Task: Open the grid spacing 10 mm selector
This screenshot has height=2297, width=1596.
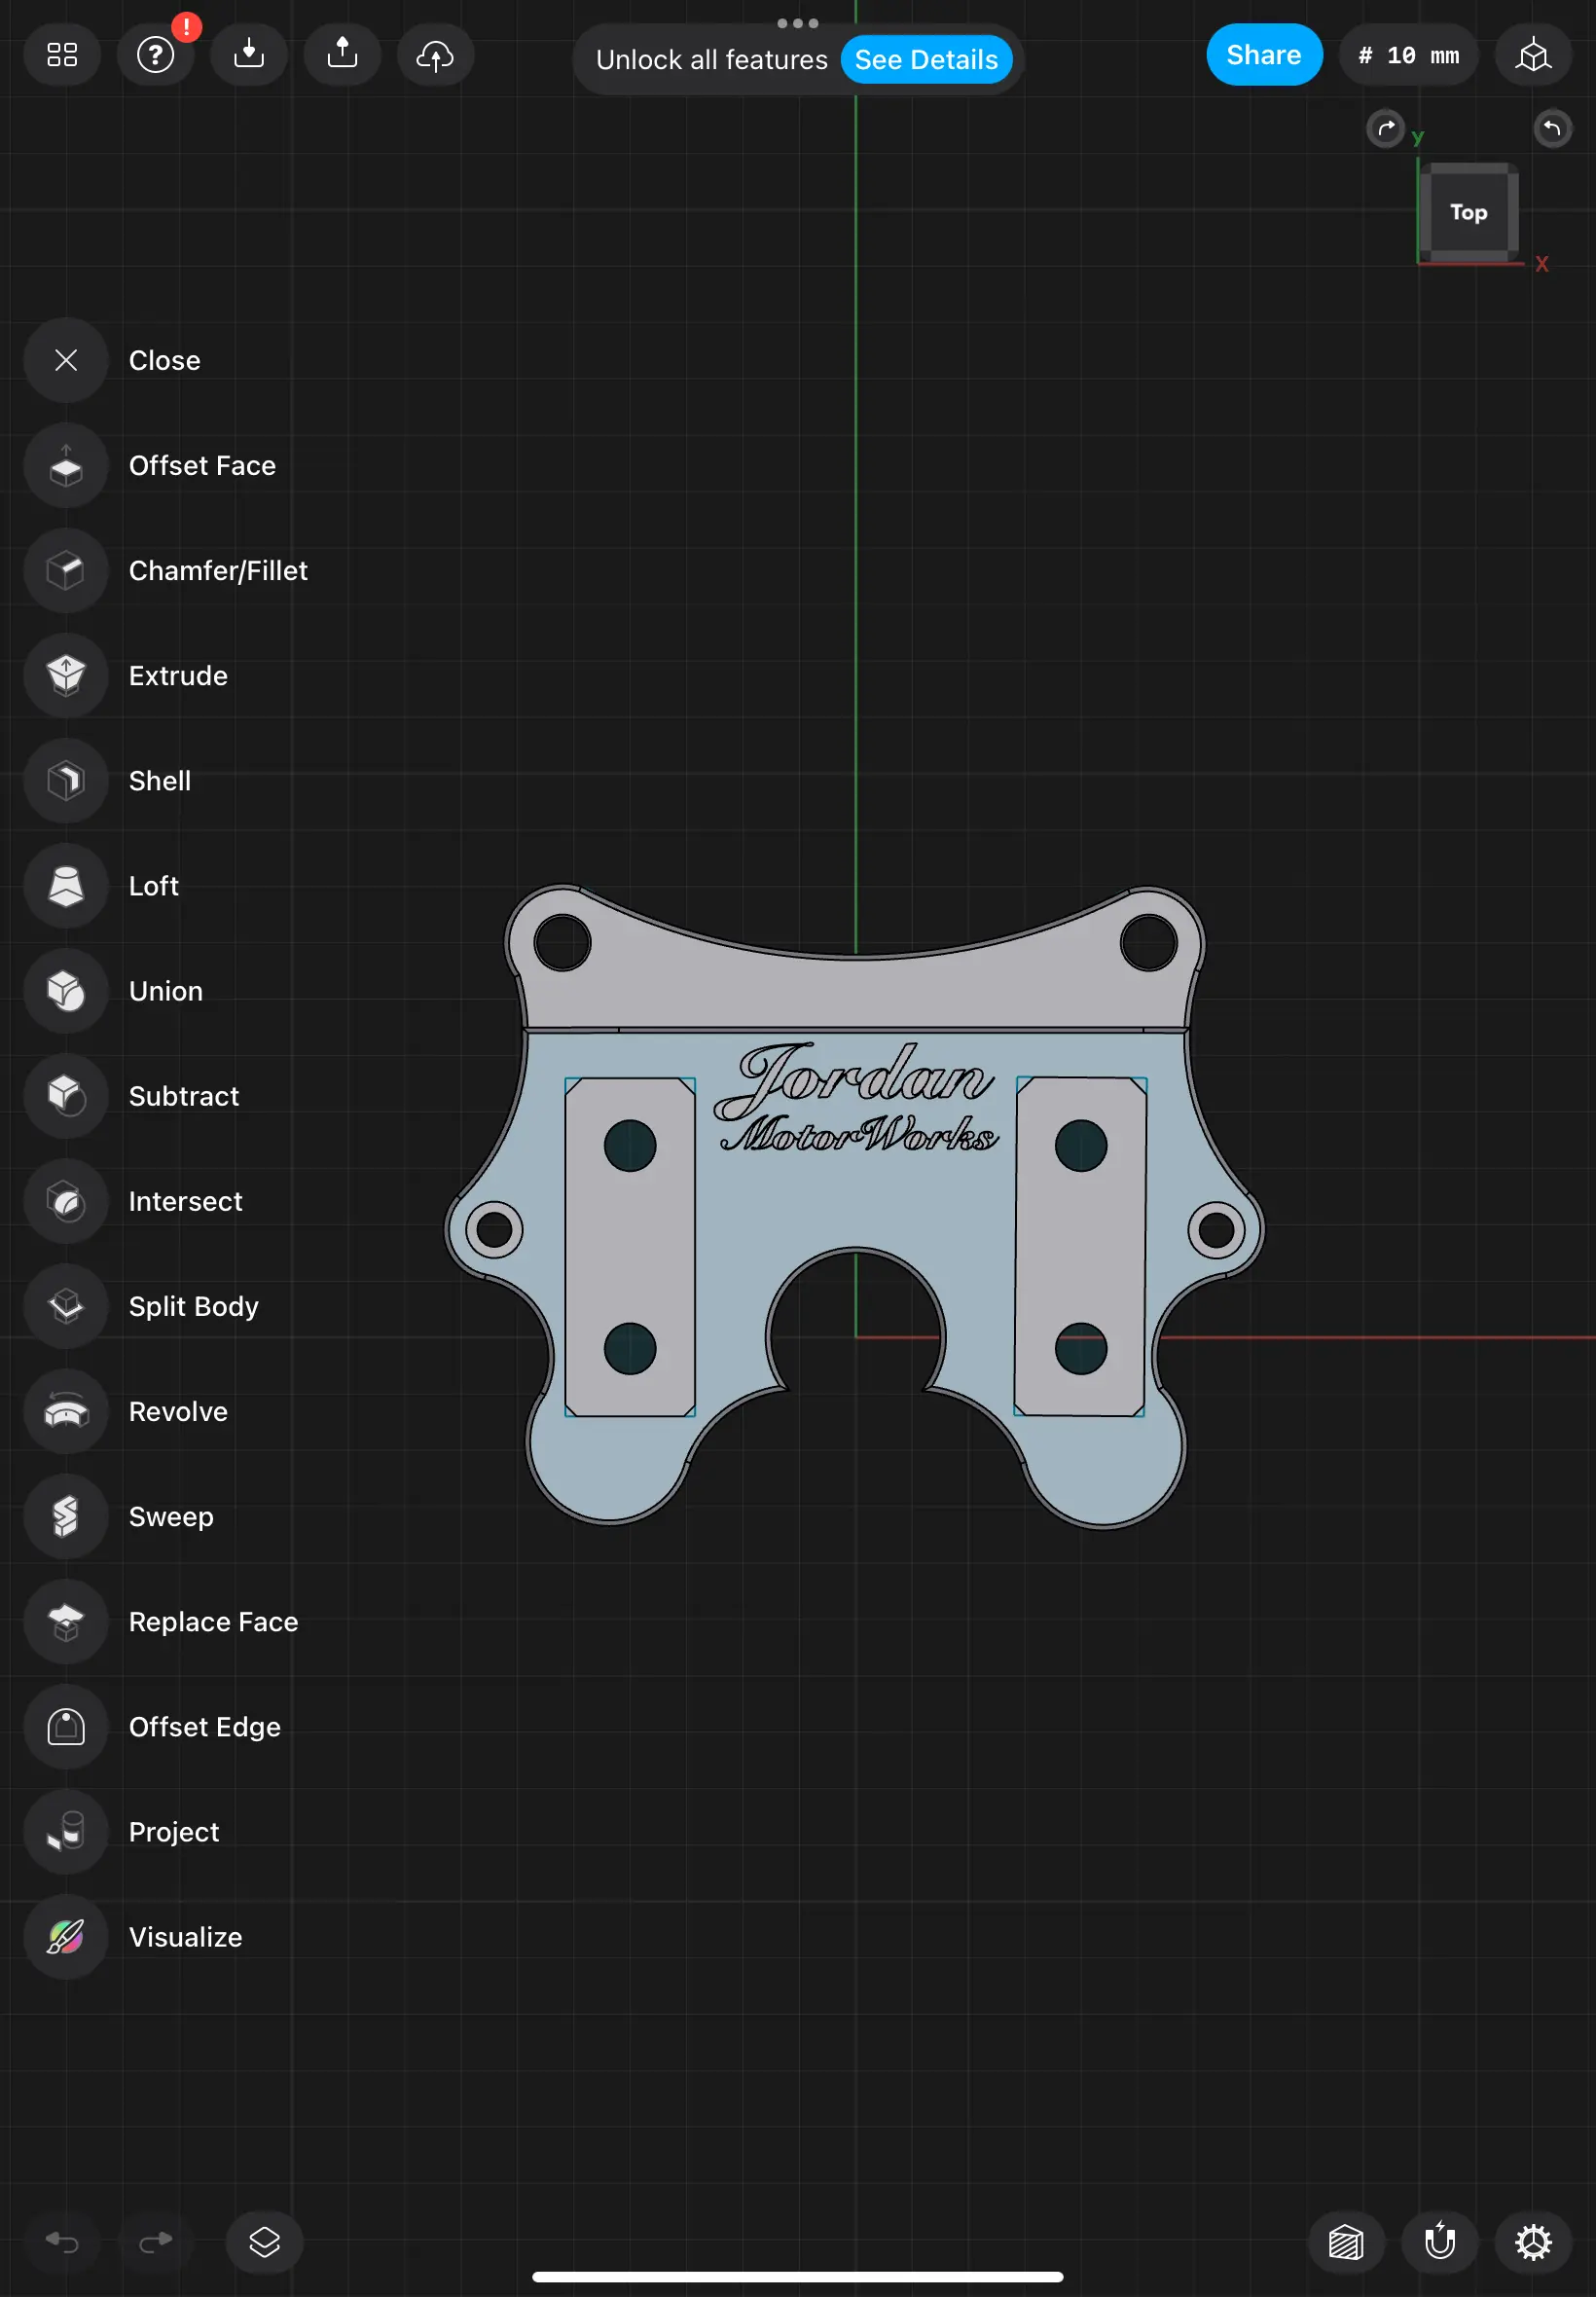Action: tap(1408, 55)
